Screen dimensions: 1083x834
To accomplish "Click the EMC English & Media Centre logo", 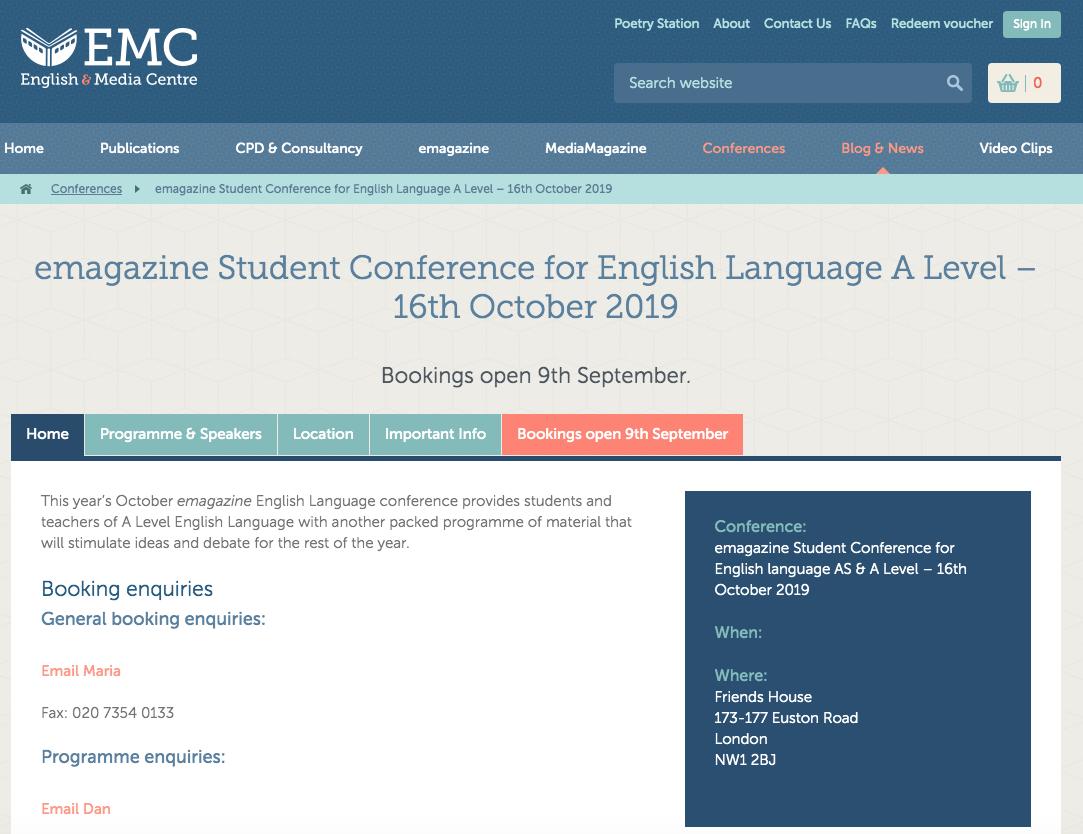I will coord(109,58).
